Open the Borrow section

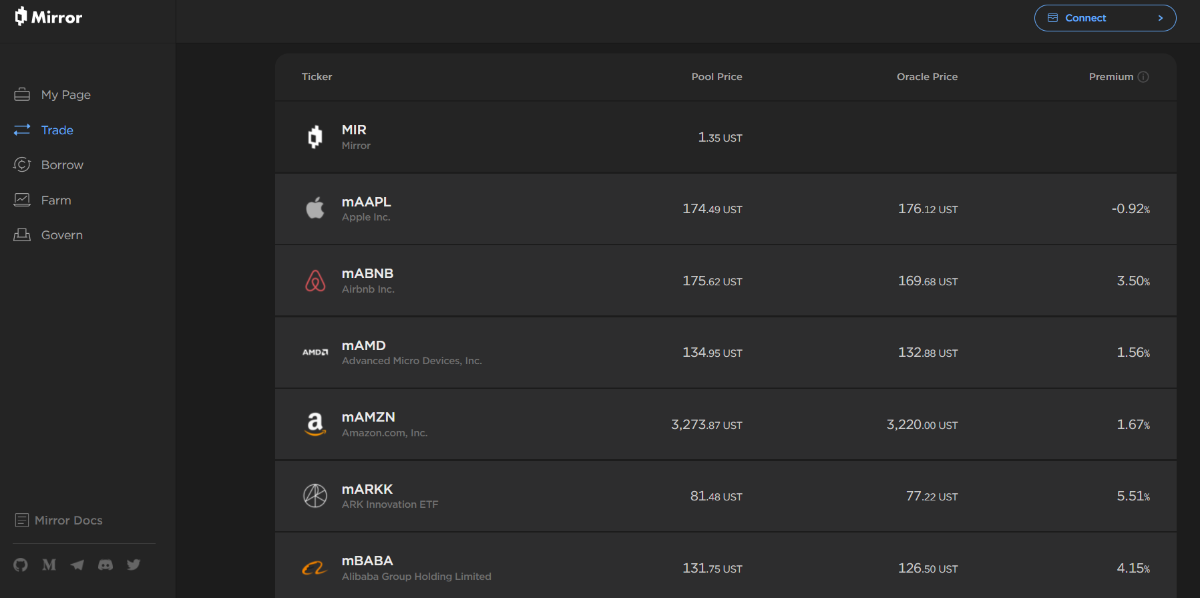coord(62,165)
